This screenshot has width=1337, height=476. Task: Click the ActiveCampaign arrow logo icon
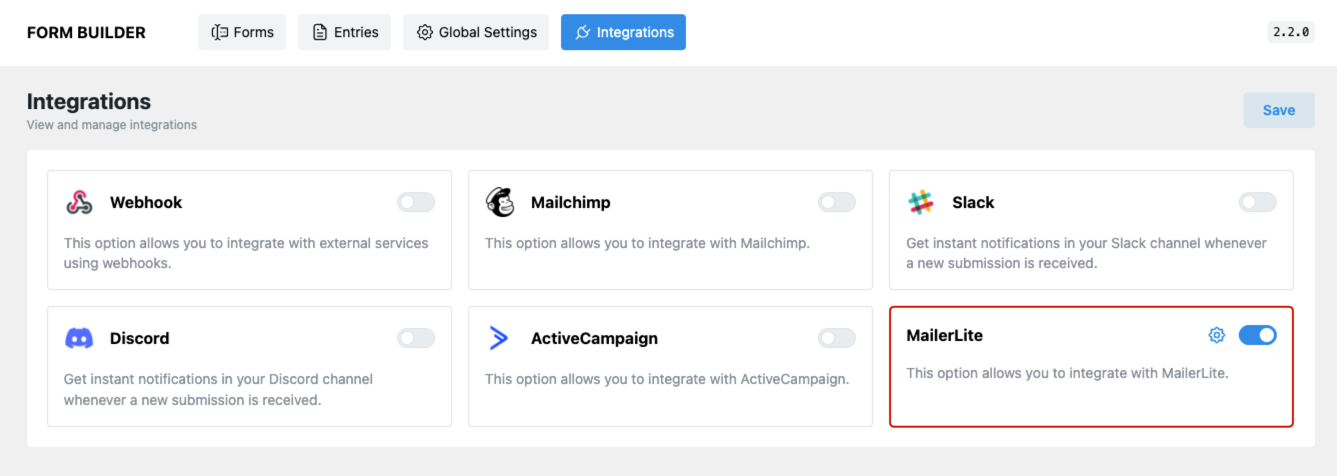click(499, 338)
